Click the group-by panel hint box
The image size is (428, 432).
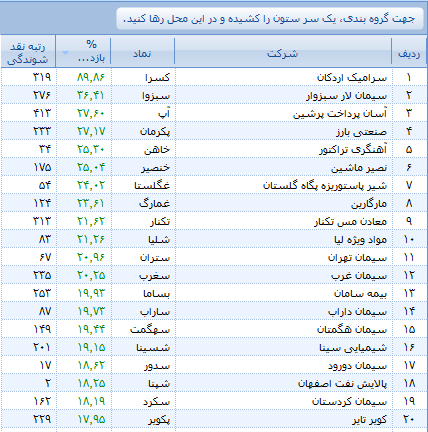pyautogui.click(x=270, y=19)
